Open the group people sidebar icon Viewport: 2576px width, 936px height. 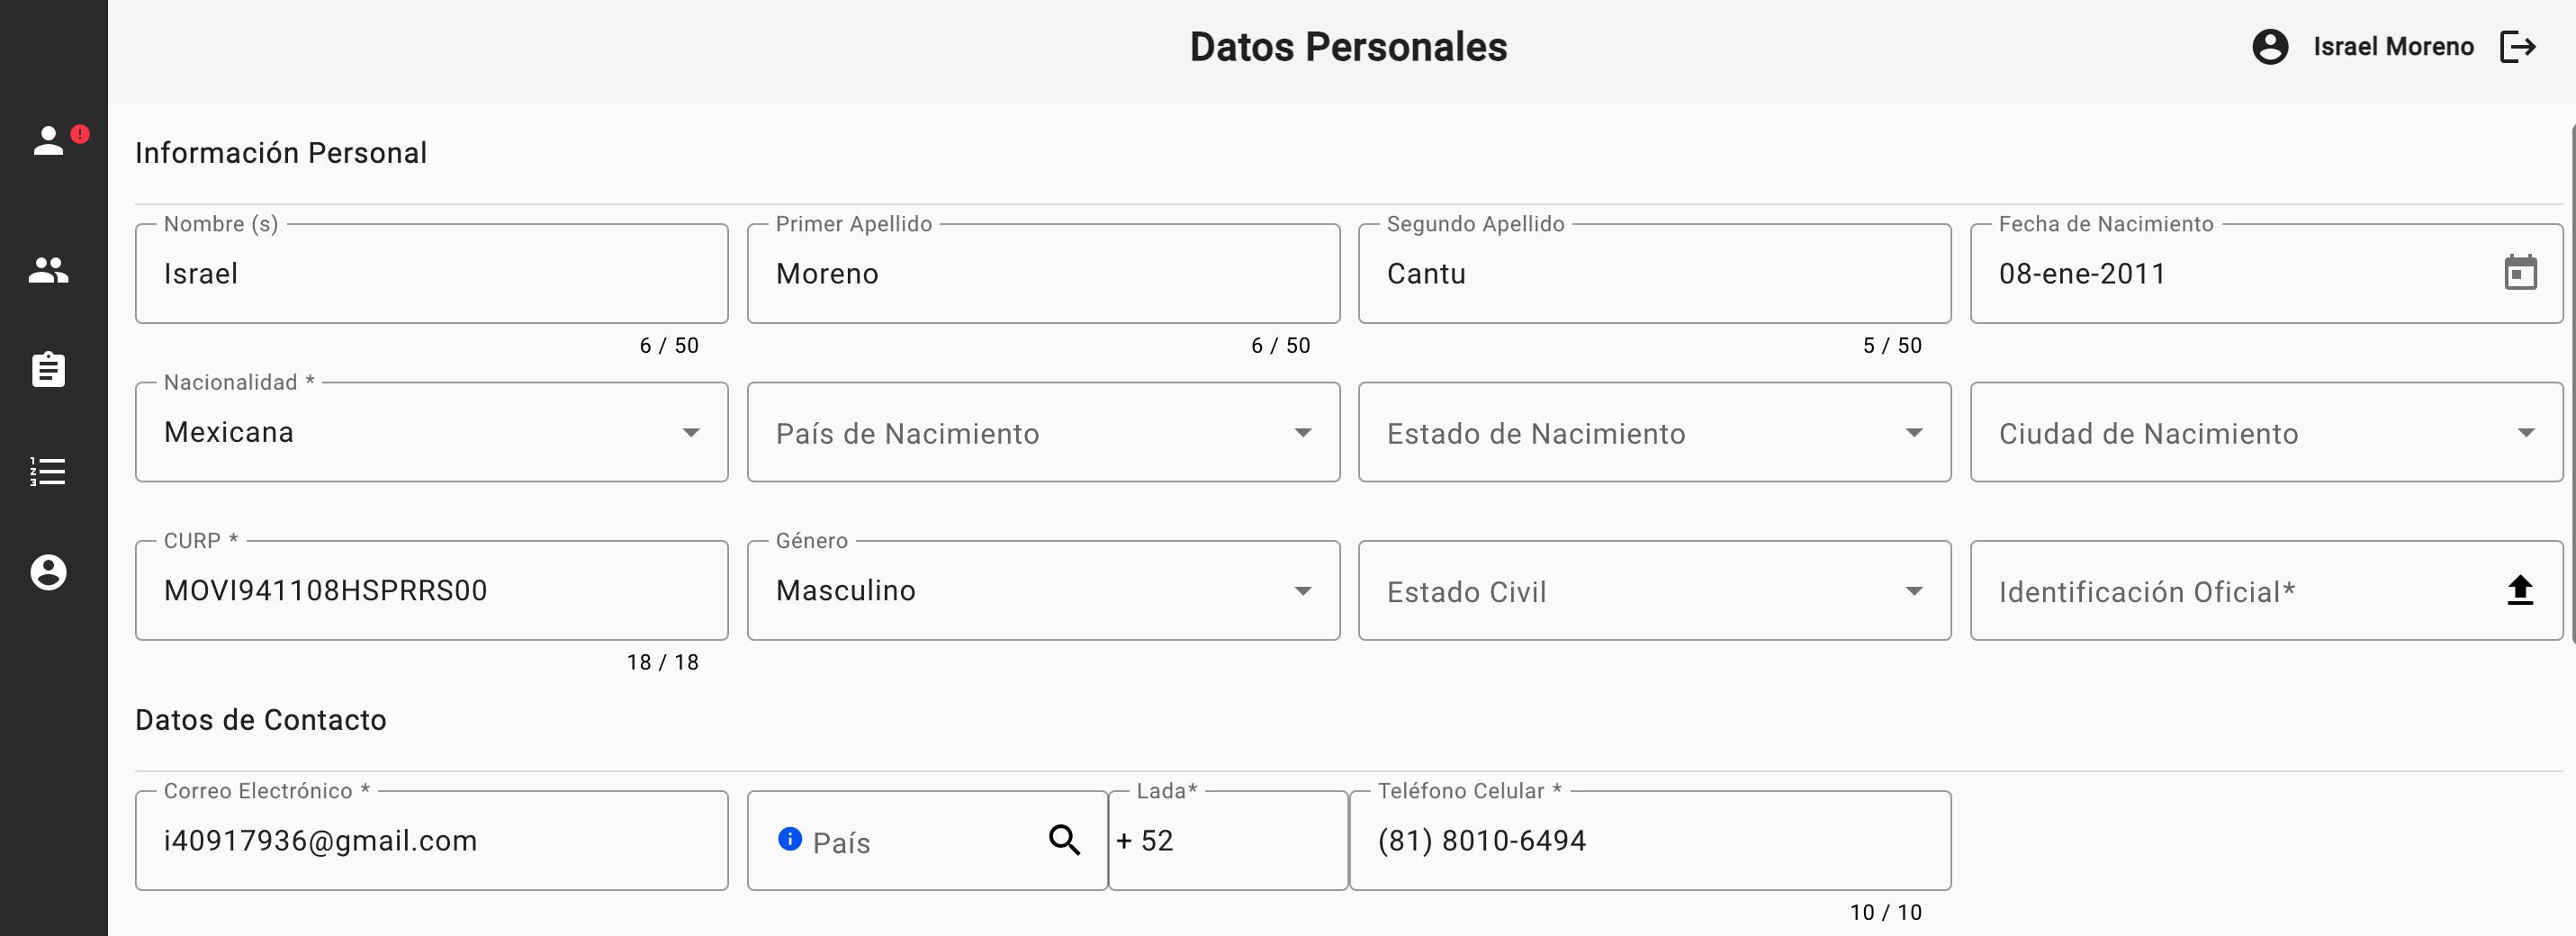(48, 270)
